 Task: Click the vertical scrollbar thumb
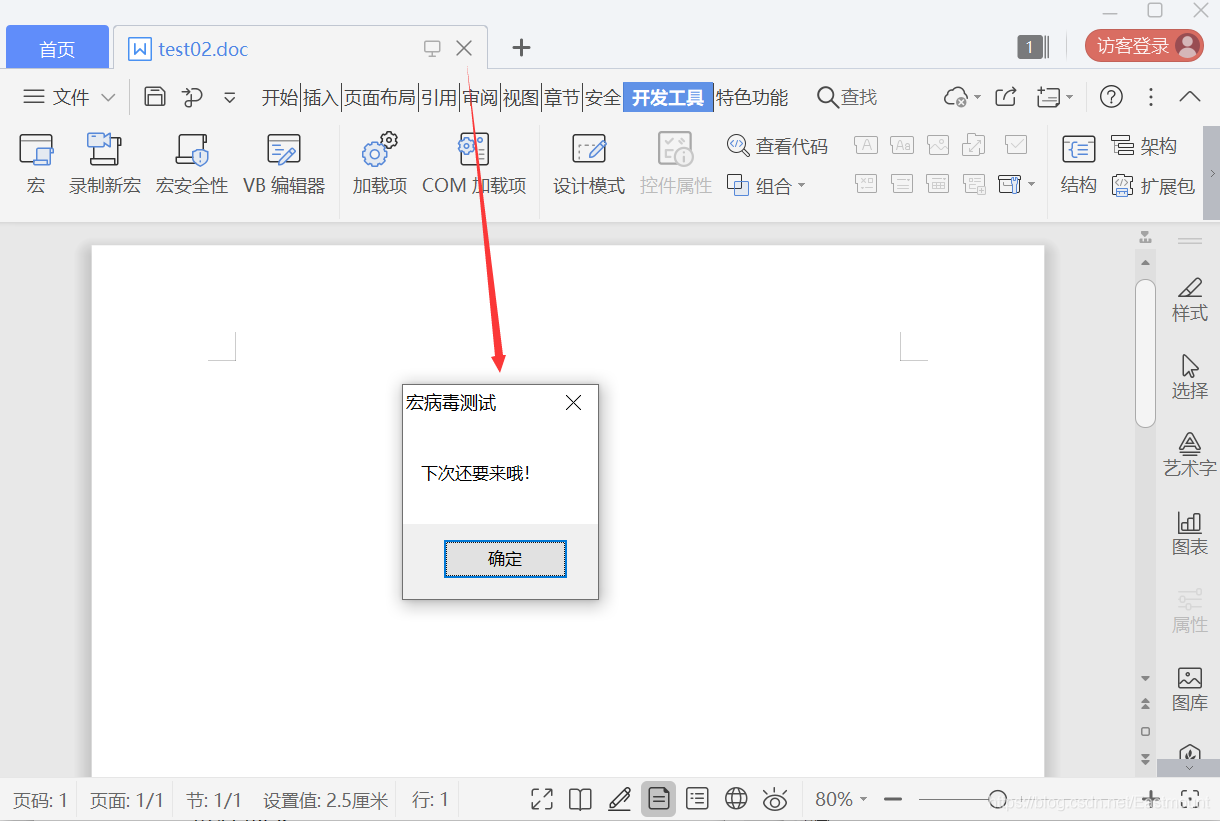pos(1145,353)
